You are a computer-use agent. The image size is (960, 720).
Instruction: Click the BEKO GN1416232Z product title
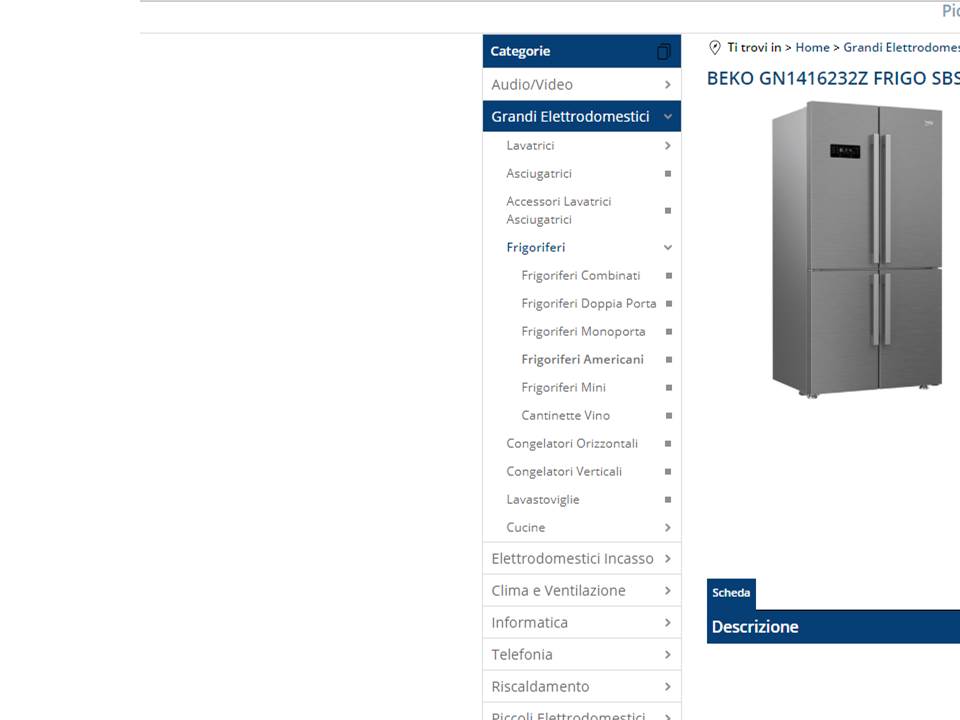[833, 79]
